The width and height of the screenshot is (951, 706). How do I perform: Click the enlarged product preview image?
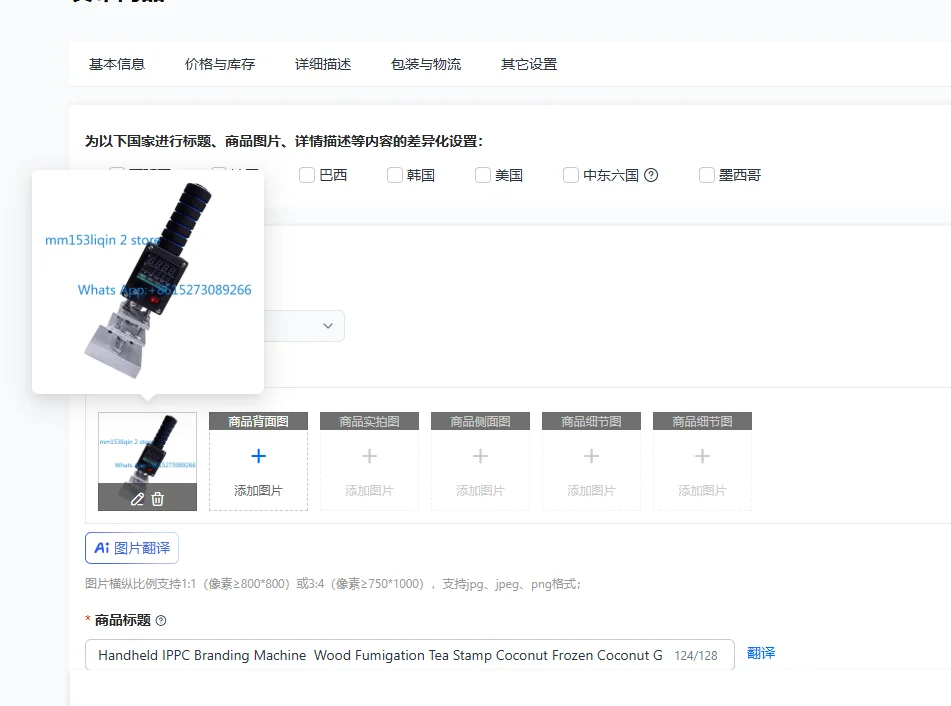click(148, 282)
